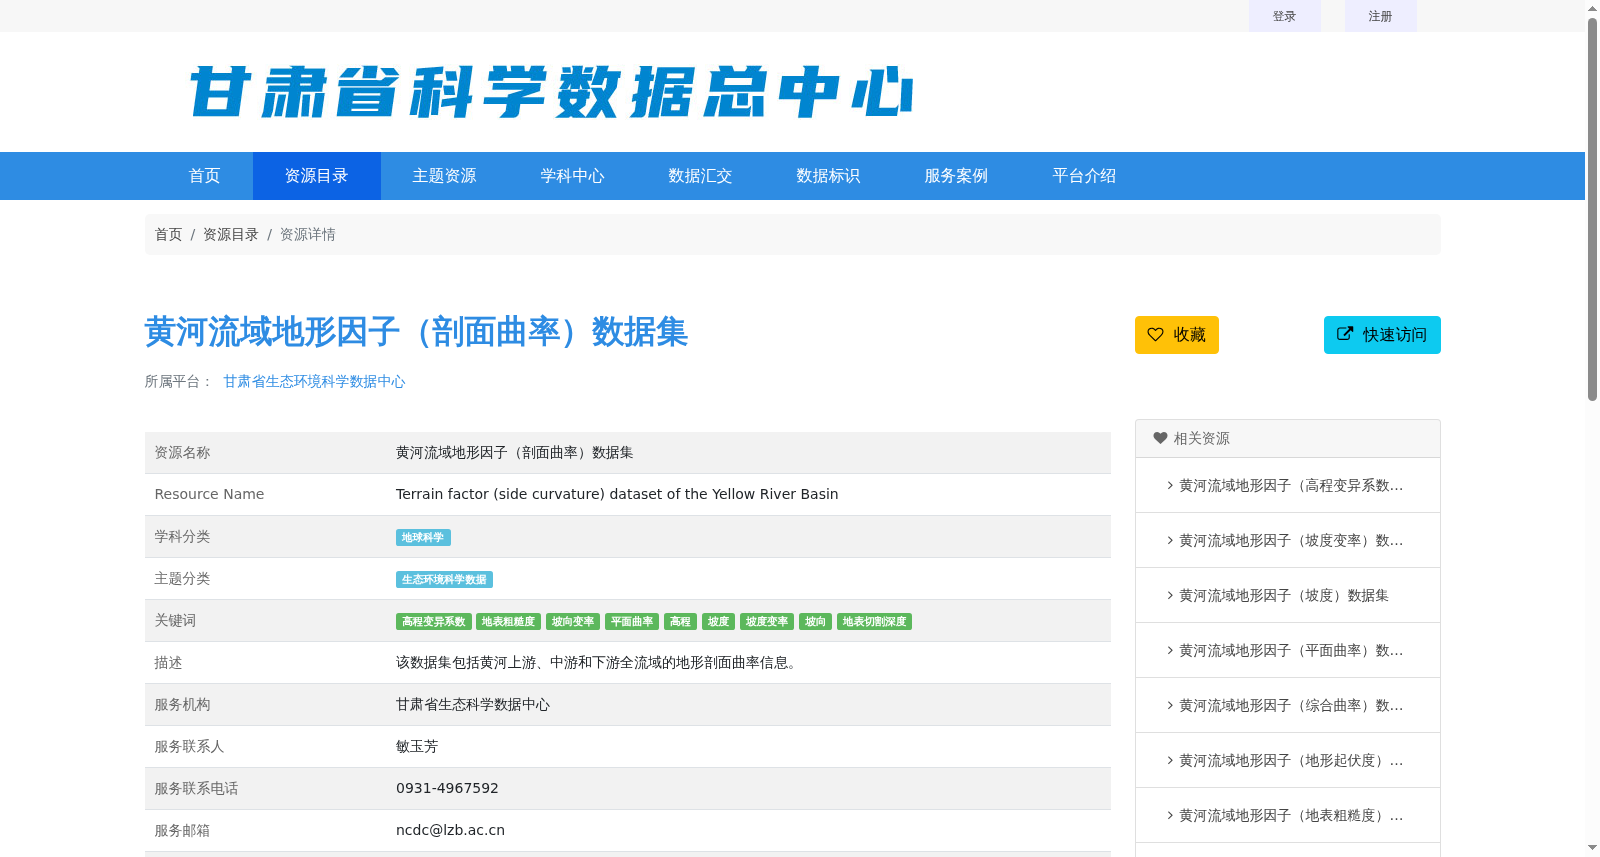Click the scrollbar up arrow

tap(1592, 8)
